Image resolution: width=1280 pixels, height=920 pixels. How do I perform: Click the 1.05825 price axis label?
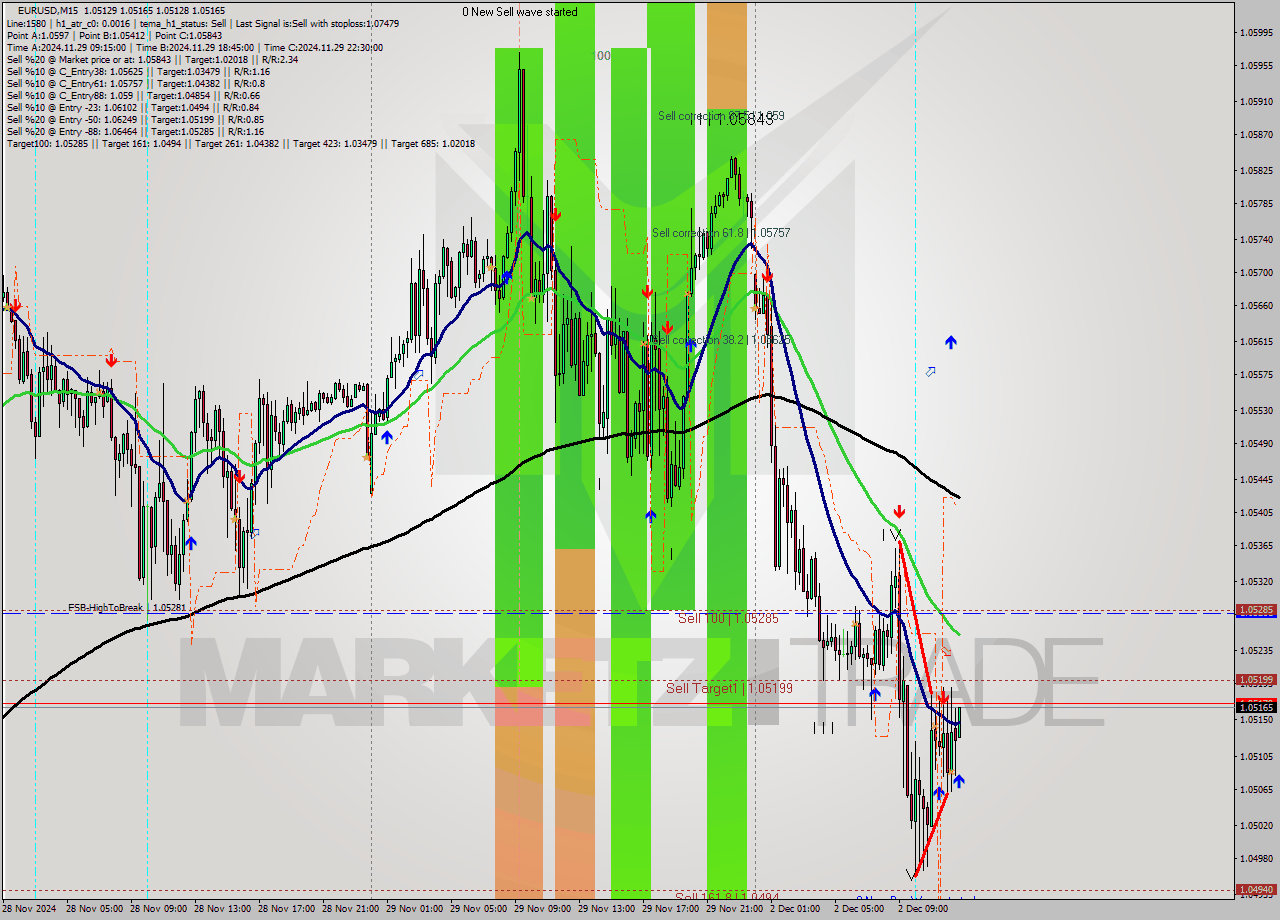click(x=1255, y=170)
